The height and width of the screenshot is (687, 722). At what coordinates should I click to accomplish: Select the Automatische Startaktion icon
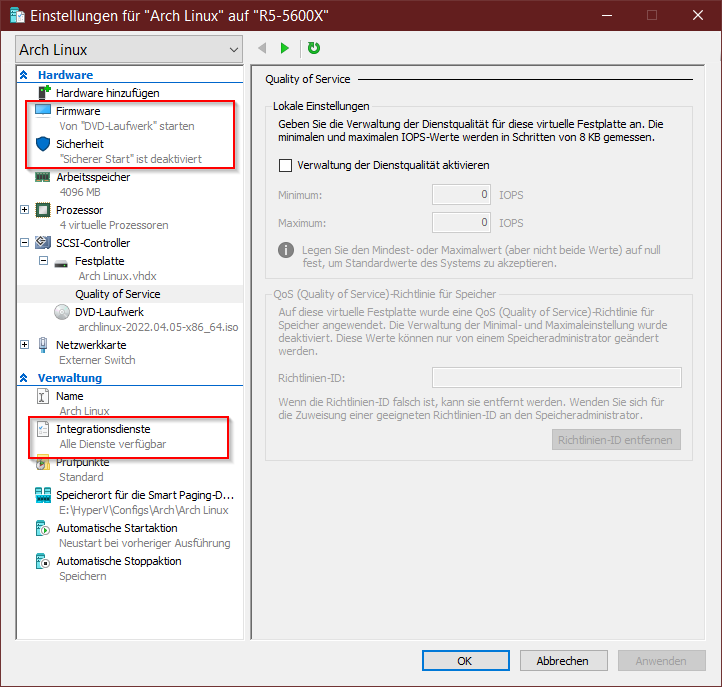click(42, 528)
